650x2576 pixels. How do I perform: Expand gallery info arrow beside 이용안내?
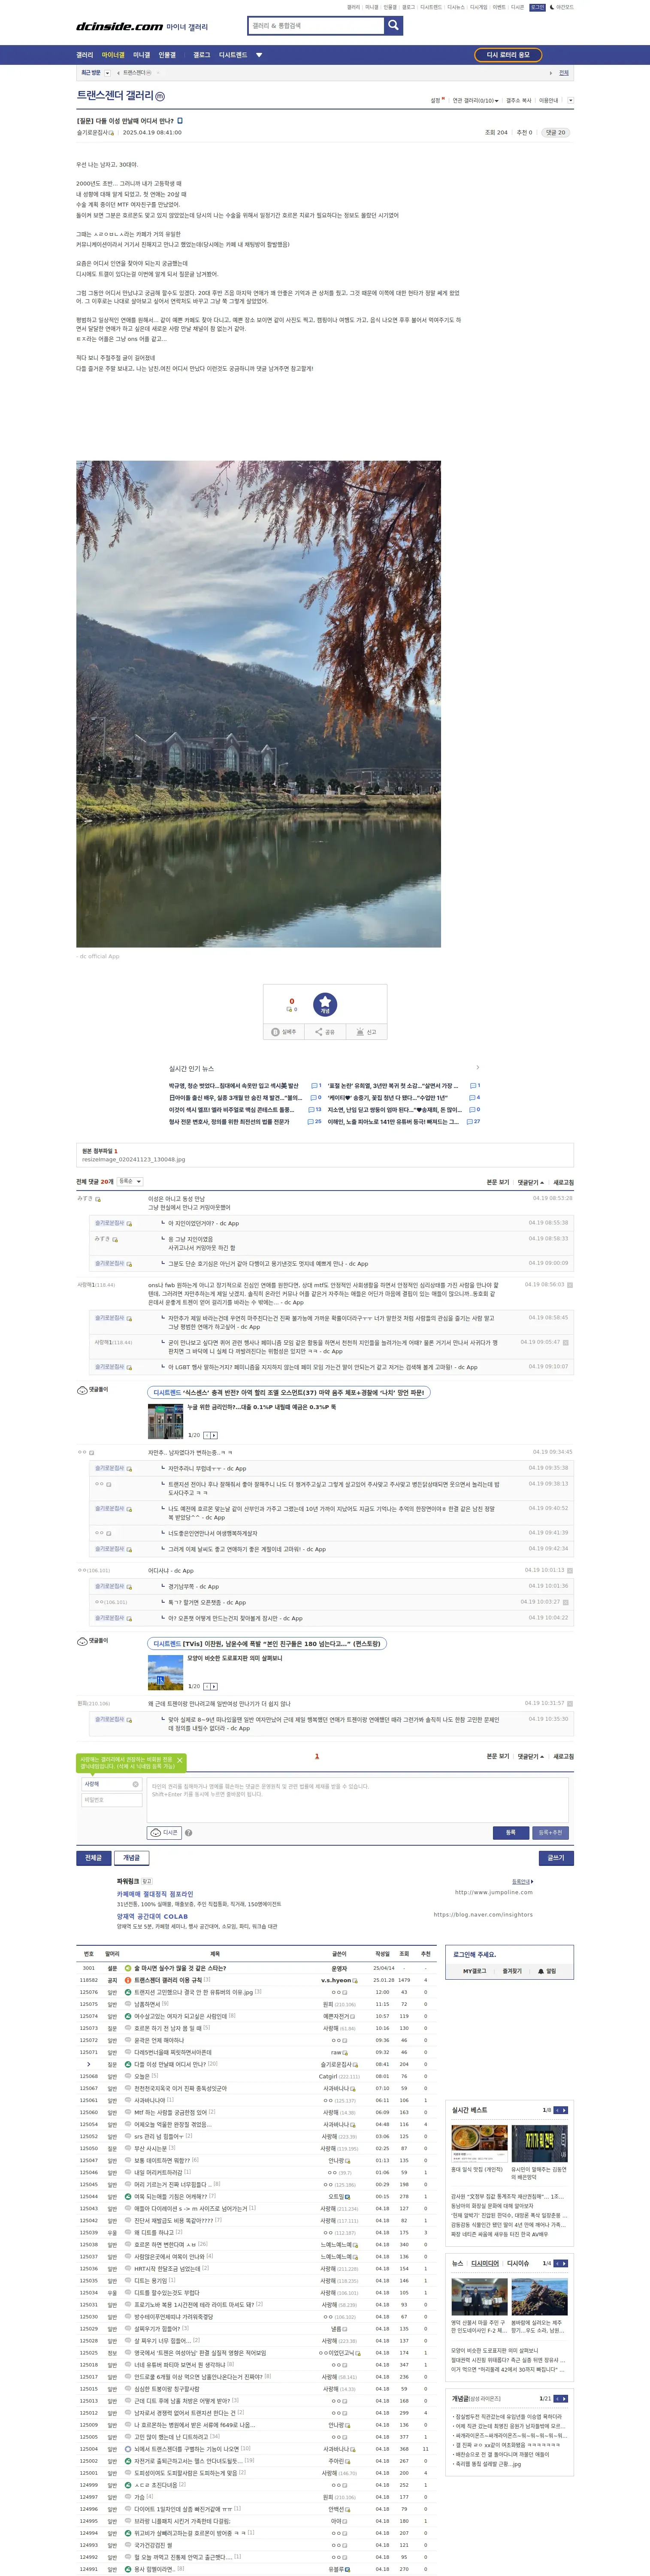[x=571, y=101]
